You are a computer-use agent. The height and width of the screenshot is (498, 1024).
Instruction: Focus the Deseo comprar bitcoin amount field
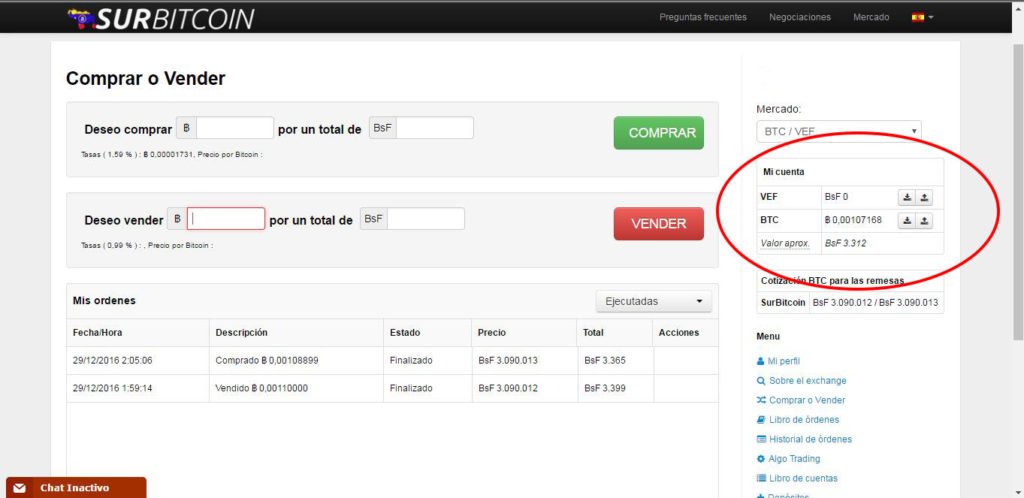pyautogui.click(x=234, y=128)
